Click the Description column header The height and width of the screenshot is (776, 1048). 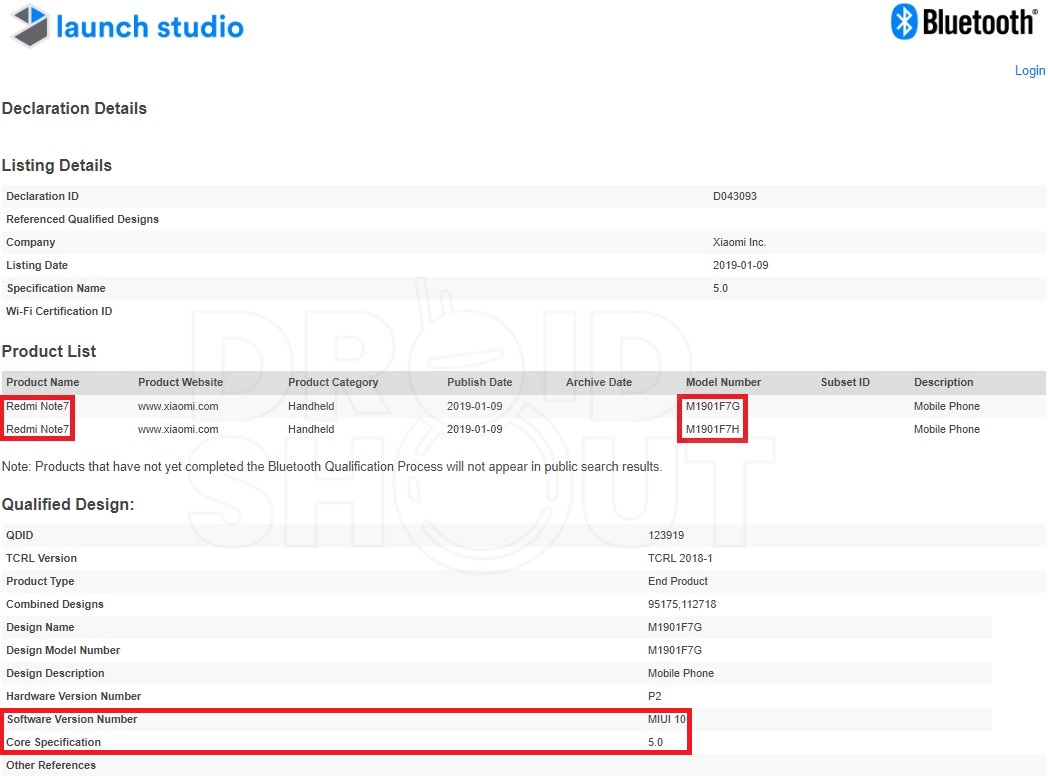tap(943, 382)
